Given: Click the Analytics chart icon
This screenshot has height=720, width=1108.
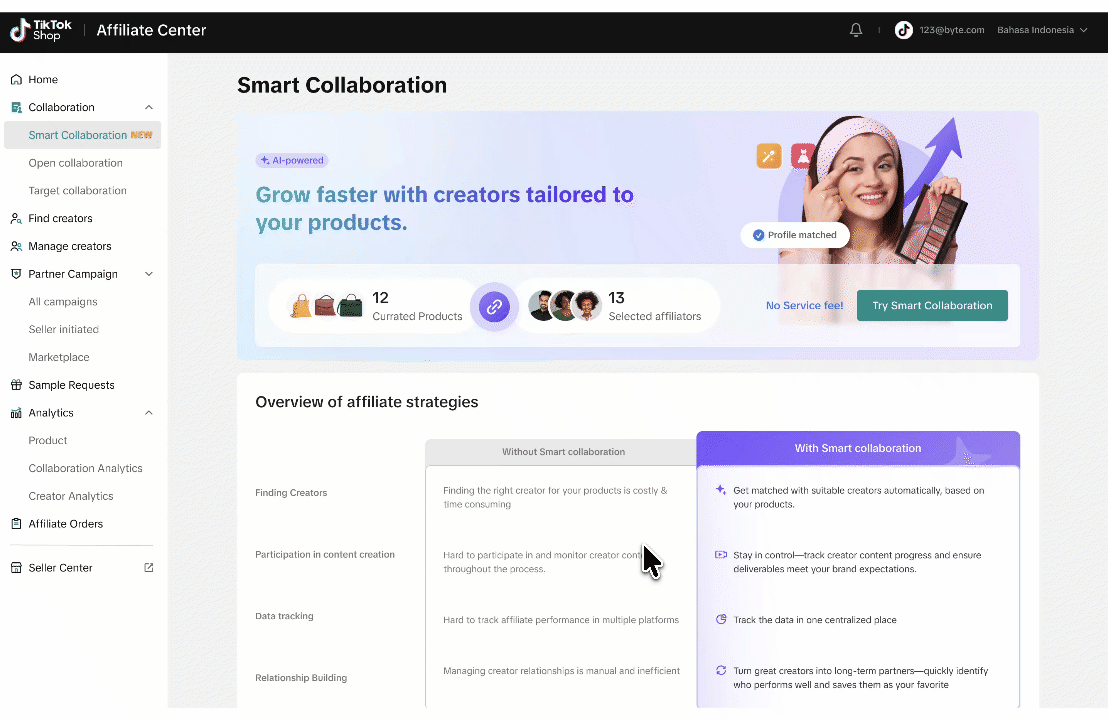Looking at the screenshot, I should point(16,413).
